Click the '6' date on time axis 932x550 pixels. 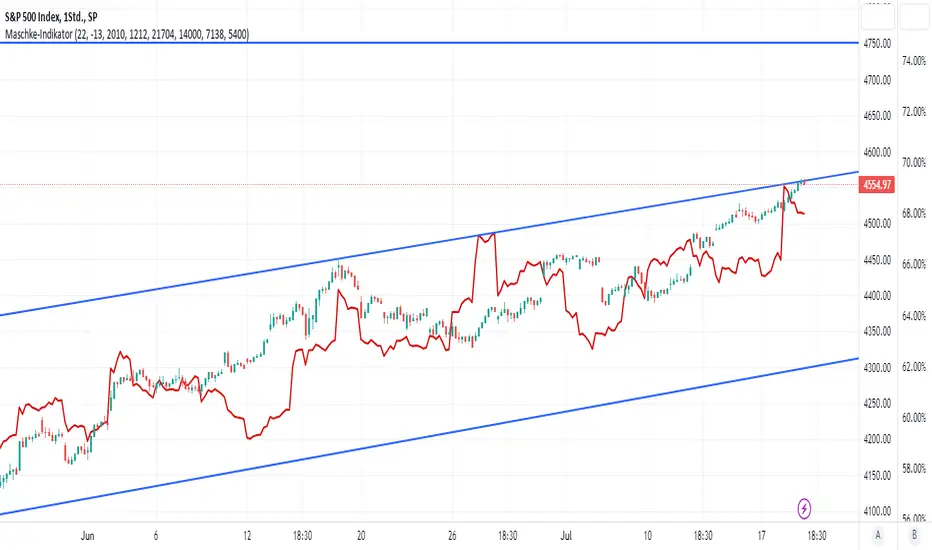point(156,536)
